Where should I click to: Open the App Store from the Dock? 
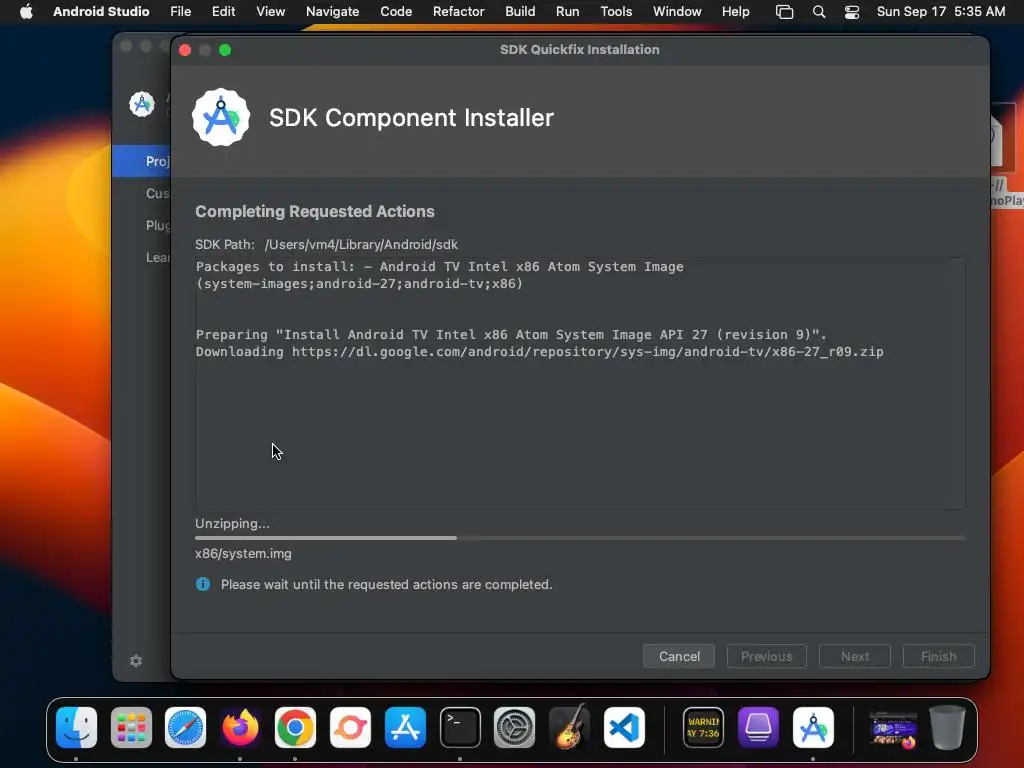(405, 728)
